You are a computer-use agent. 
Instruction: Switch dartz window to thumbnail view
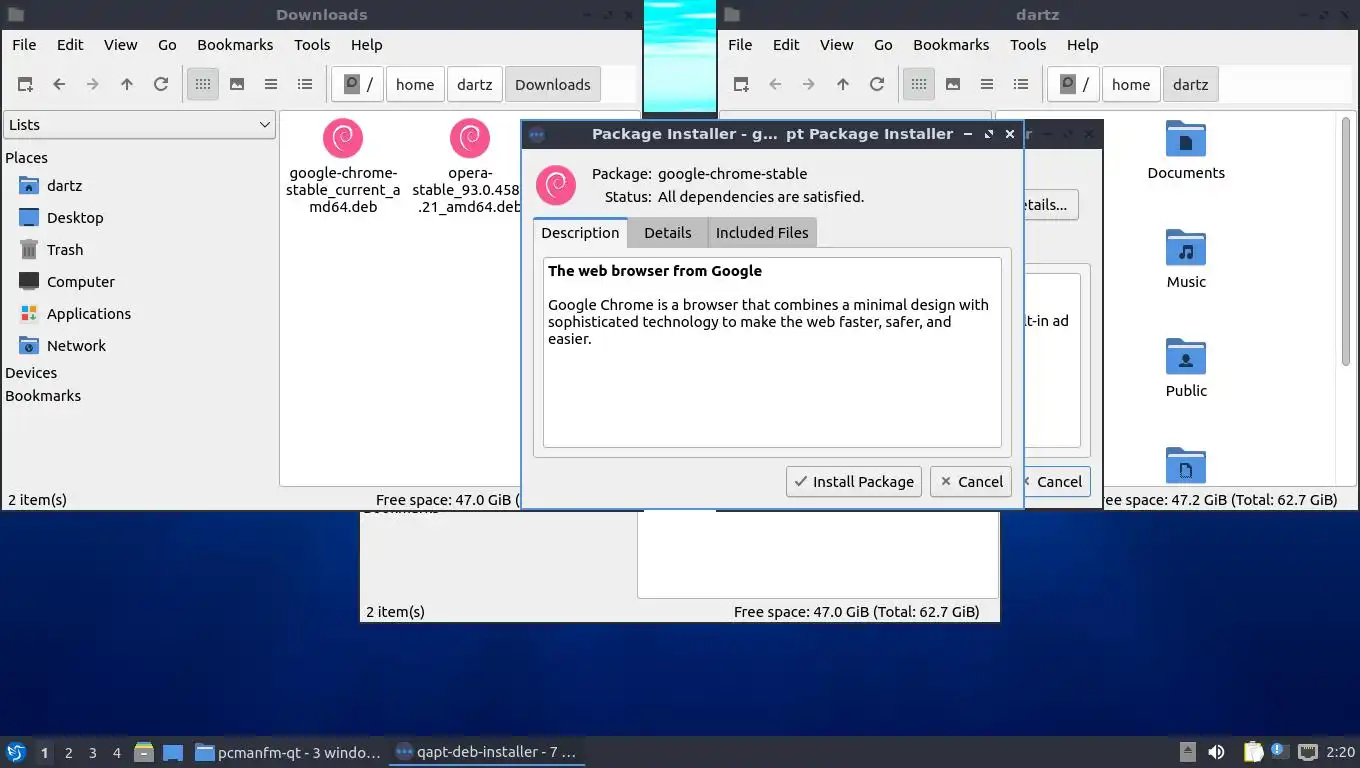tap(953, 85)
